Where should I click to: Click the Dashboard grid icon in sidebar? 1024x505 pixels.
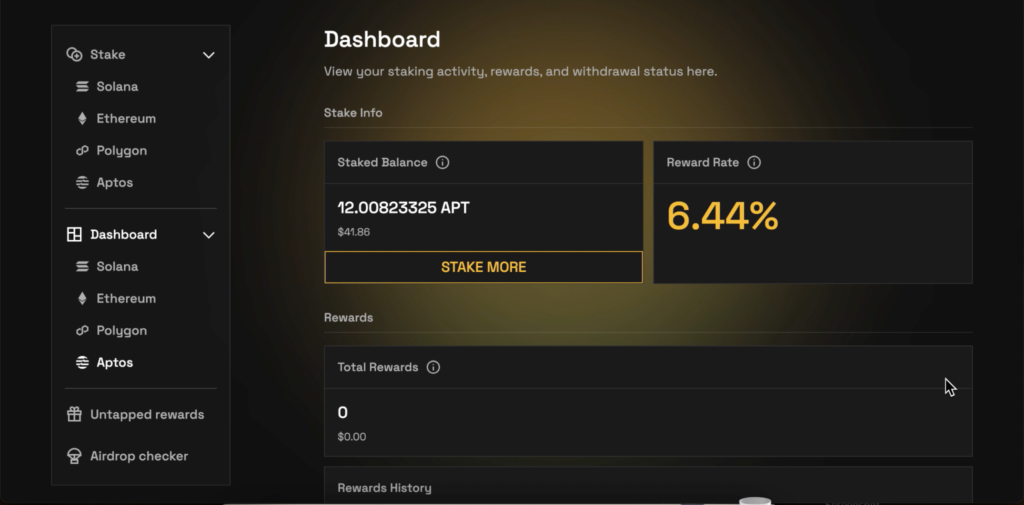point(74,234)
